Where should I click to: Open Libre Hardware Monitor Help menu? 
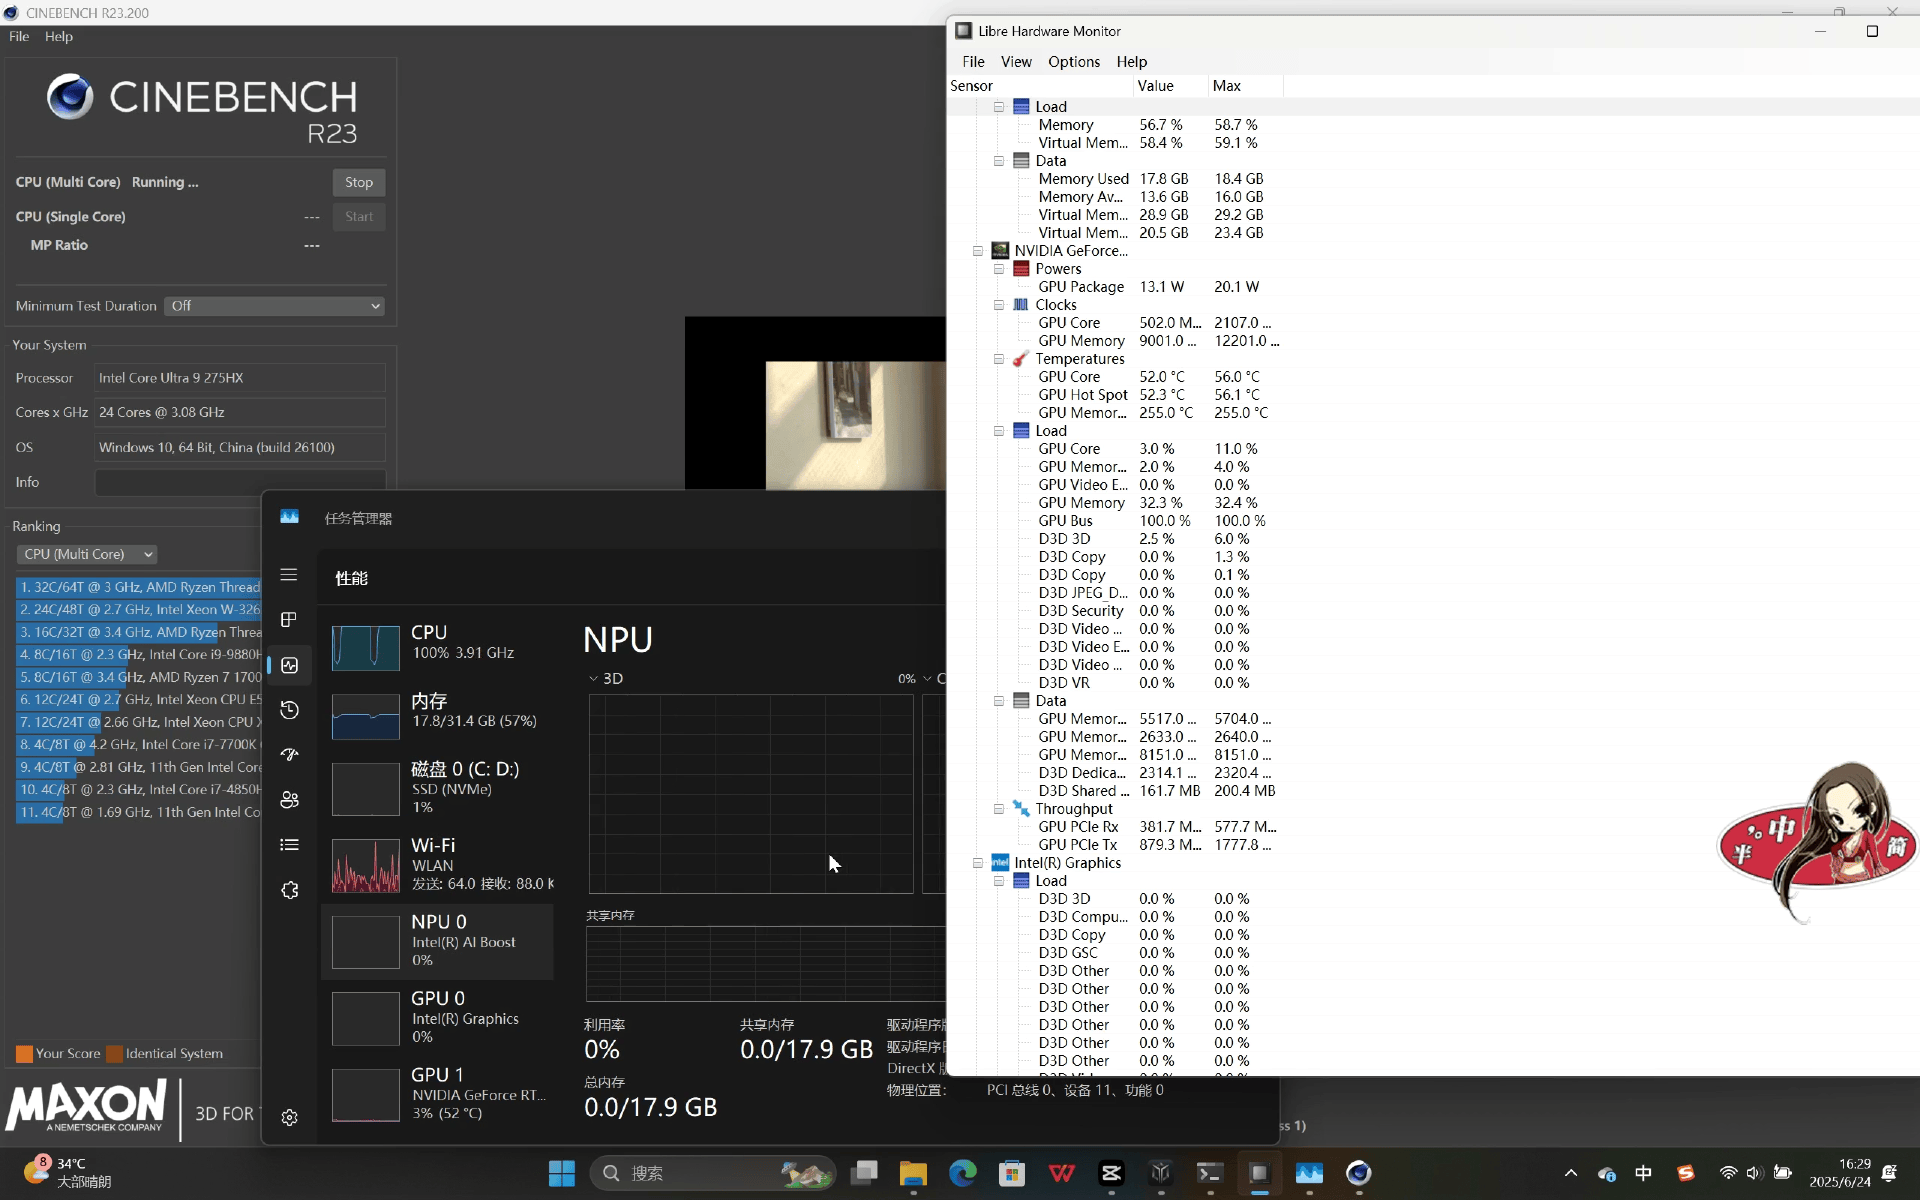point(1132,61)
